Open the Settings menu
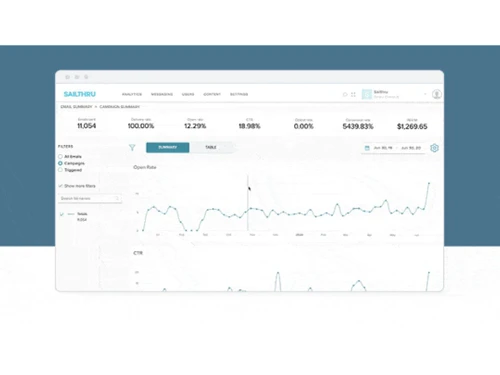 click(239, 94)
